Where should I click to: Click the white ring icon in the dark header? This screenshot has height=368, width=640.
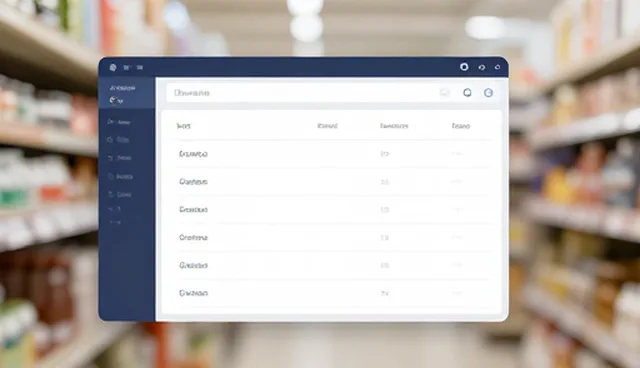tap(464, 67)
